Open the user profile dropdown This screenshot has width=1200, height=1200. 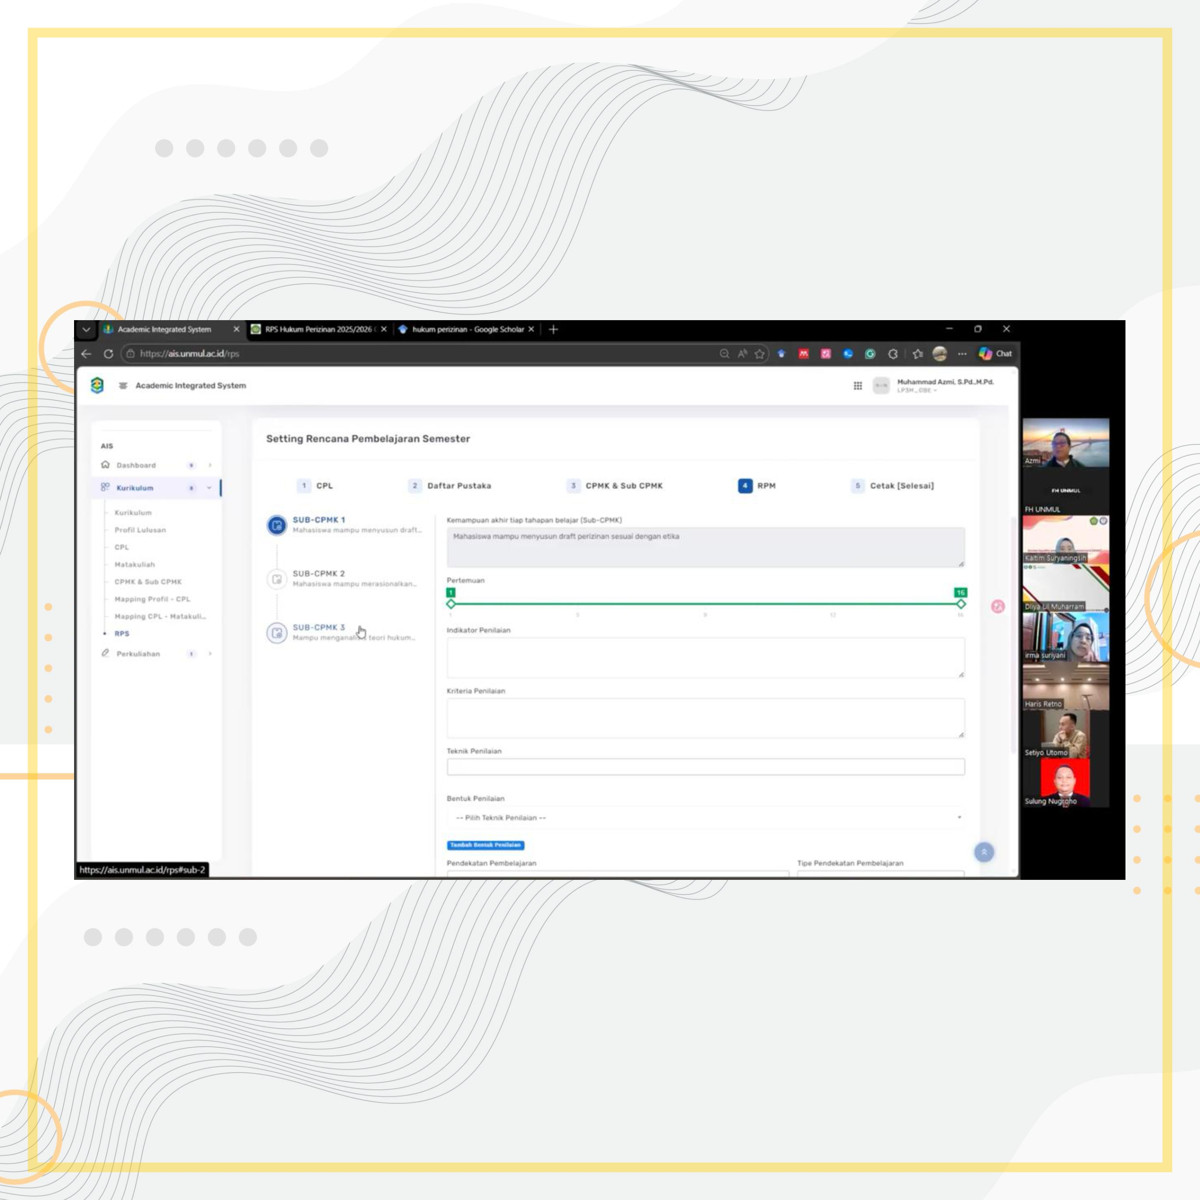(934, 386)
